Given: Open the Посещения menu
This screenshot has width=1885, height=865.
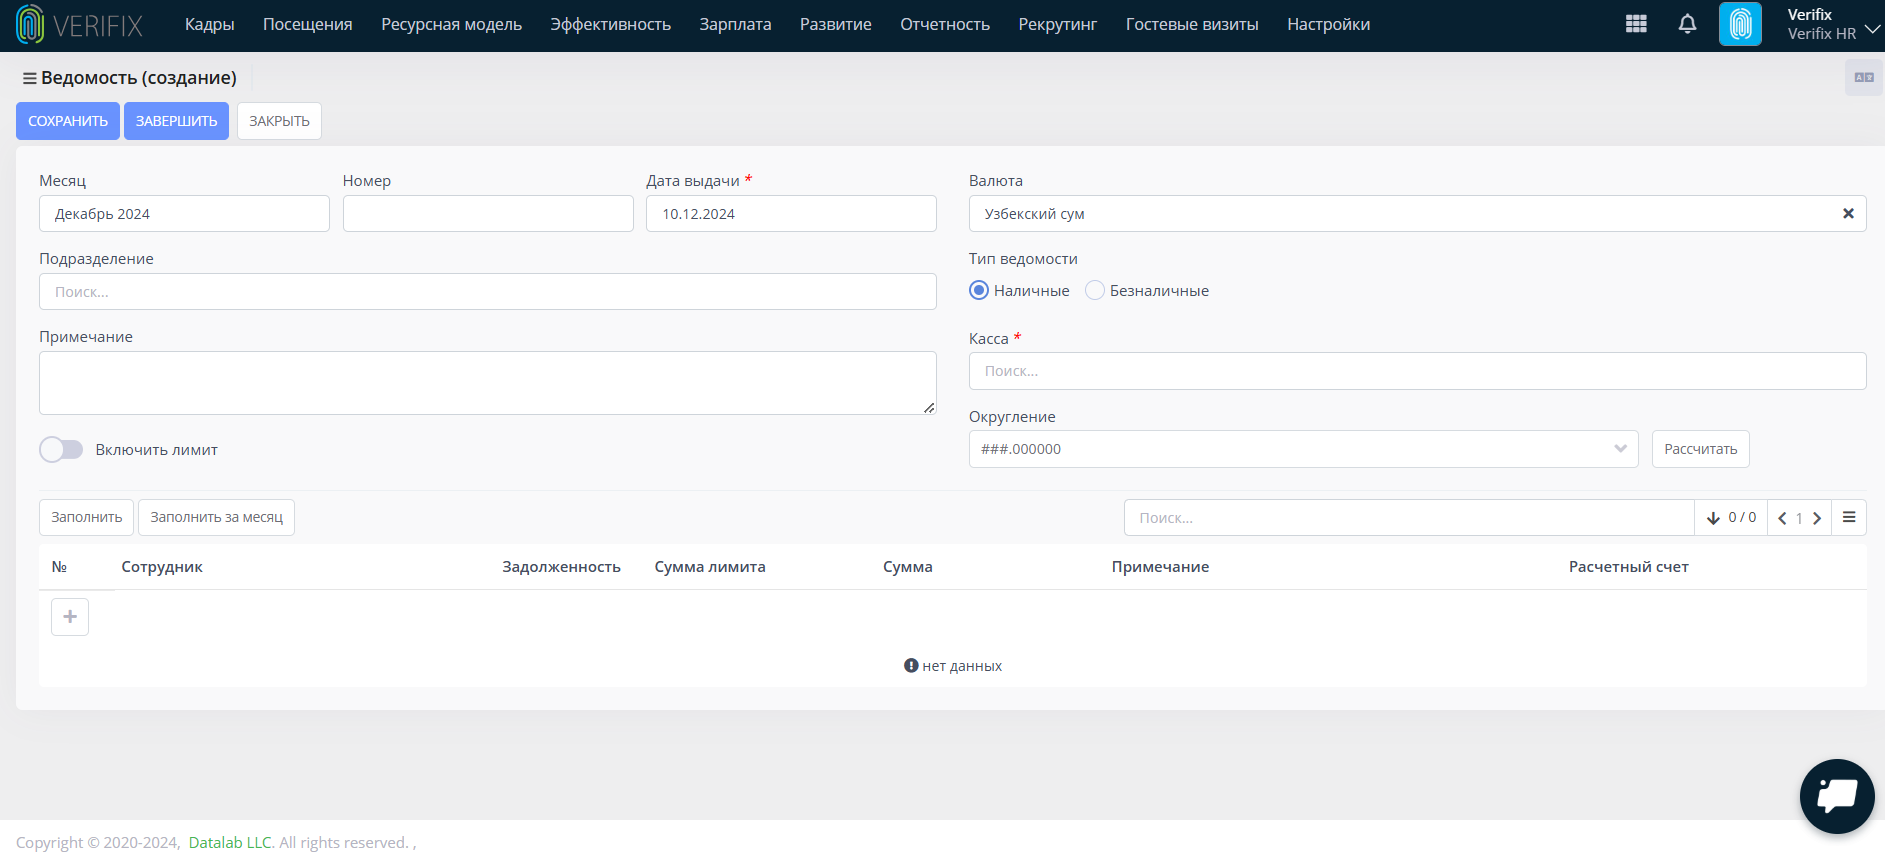Looking at the screenshot, I should [308, 24].
